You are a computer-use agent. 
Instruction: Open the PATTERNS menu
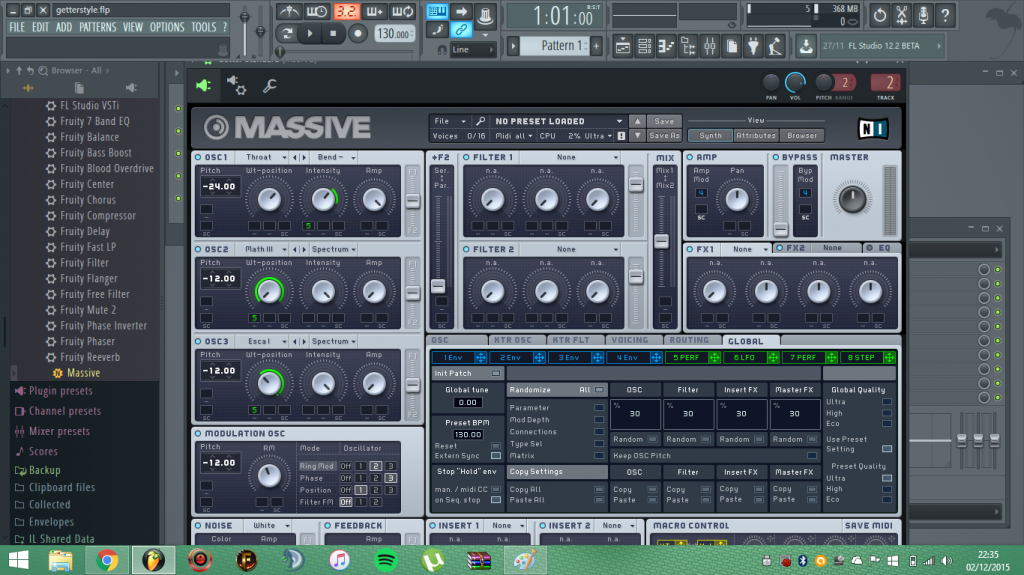(x=97, y=27)
